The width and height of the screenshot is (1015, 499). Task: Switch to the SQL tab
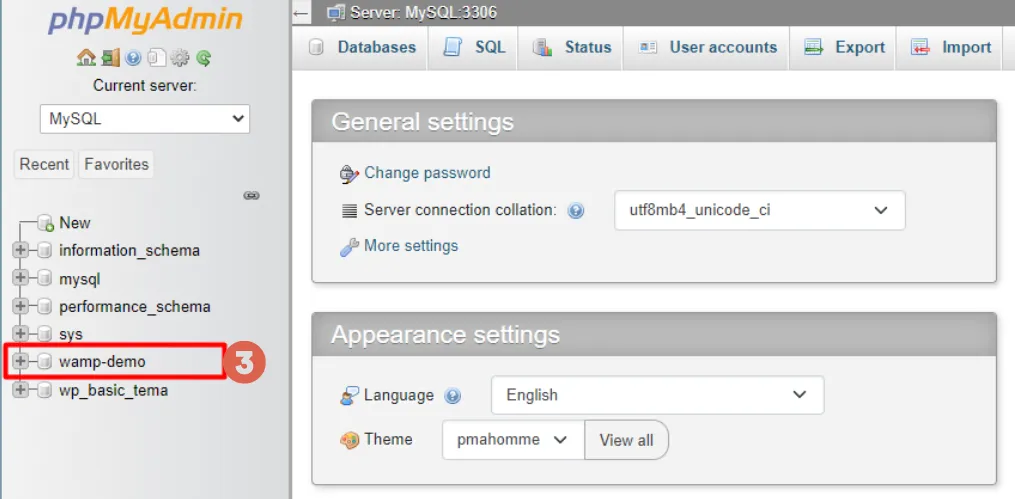[473, 47]
